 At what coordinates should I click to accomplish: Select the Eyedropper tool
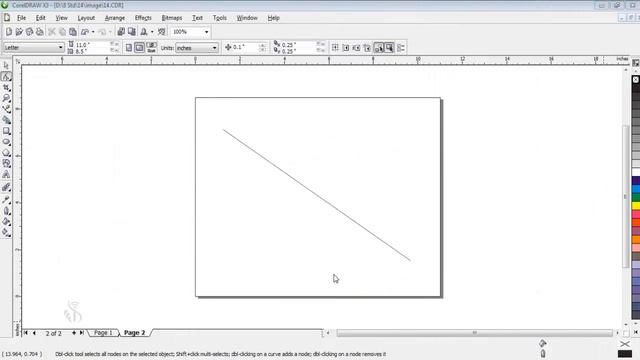[6, 200]
